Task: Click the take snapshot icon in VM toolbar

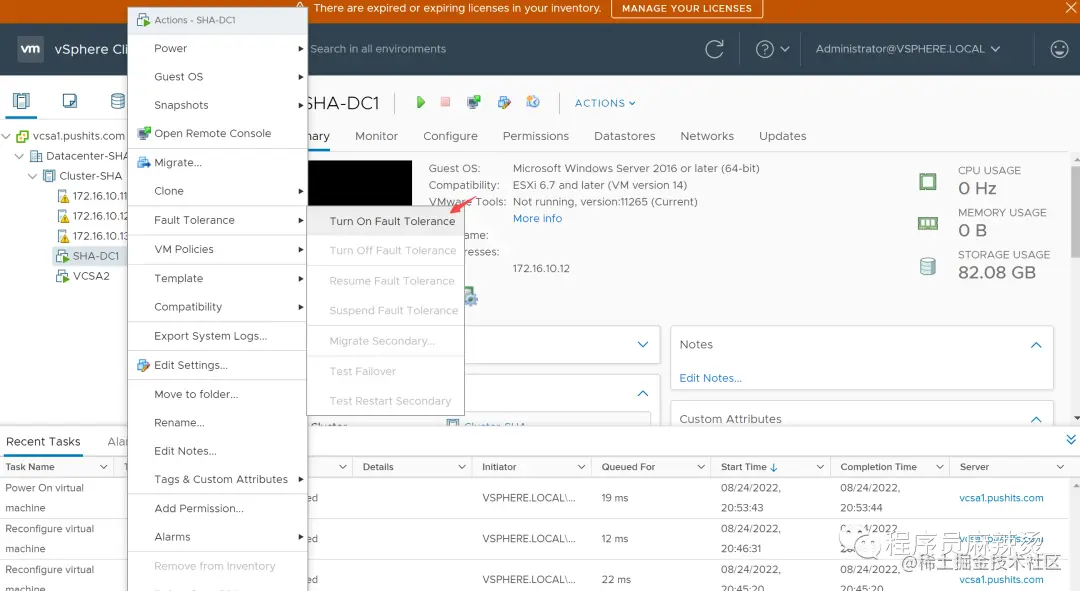Action: click(x=533, y=102)
